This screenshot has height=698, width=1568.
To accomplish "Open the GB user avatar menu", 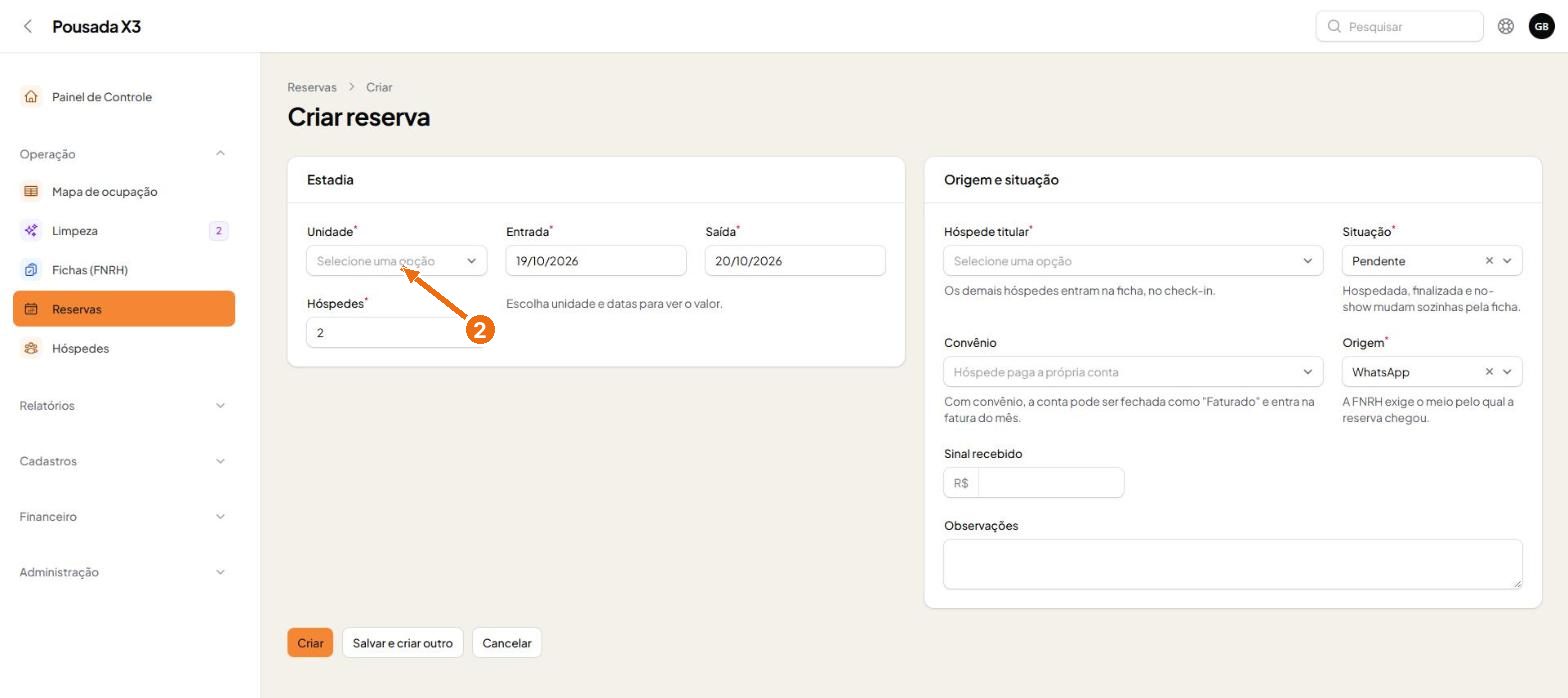I will 1541,26.
